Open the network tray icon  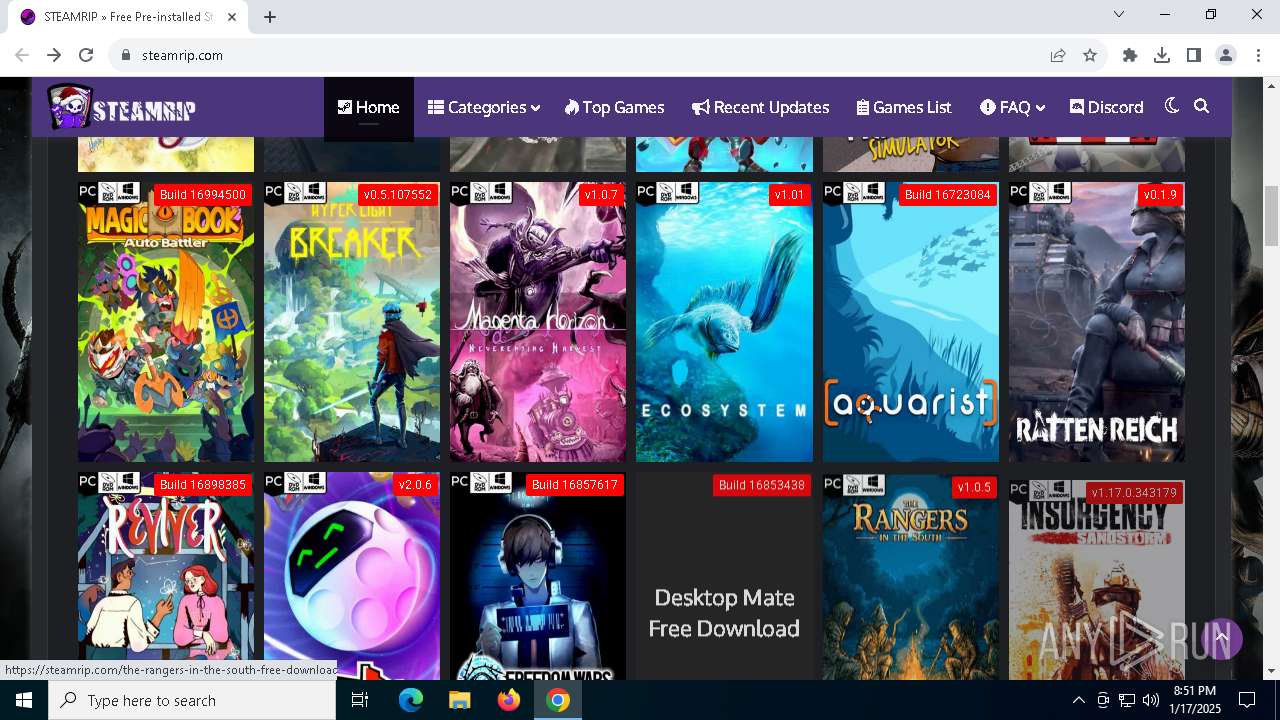(x=1127, y=700)
